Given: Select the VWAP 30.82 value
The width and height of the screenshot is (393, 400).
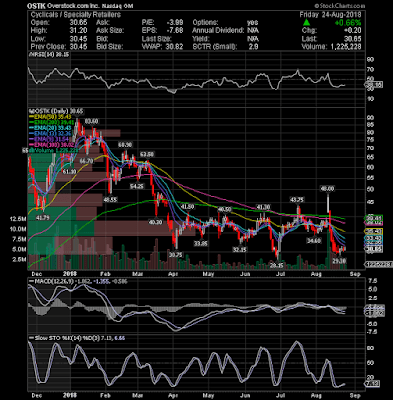Looking at the screenshot, I should [x=175, y=47].
